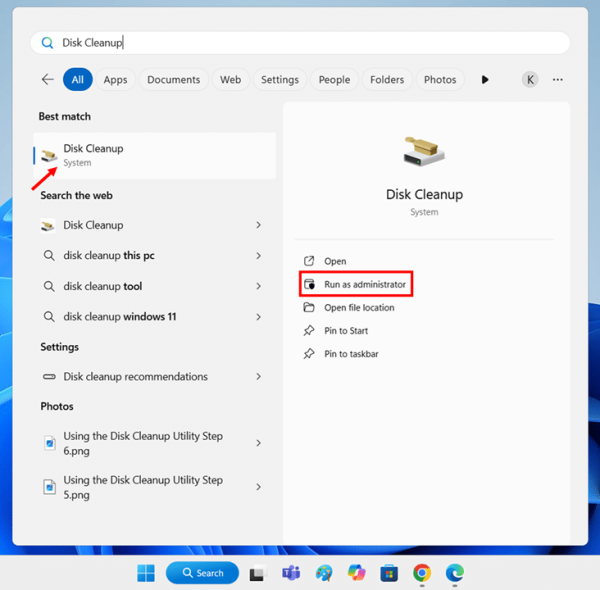Click the Disk Cleanup icon under Search the web
Viewport: 600px width, 590px height.
pos(48,225)
